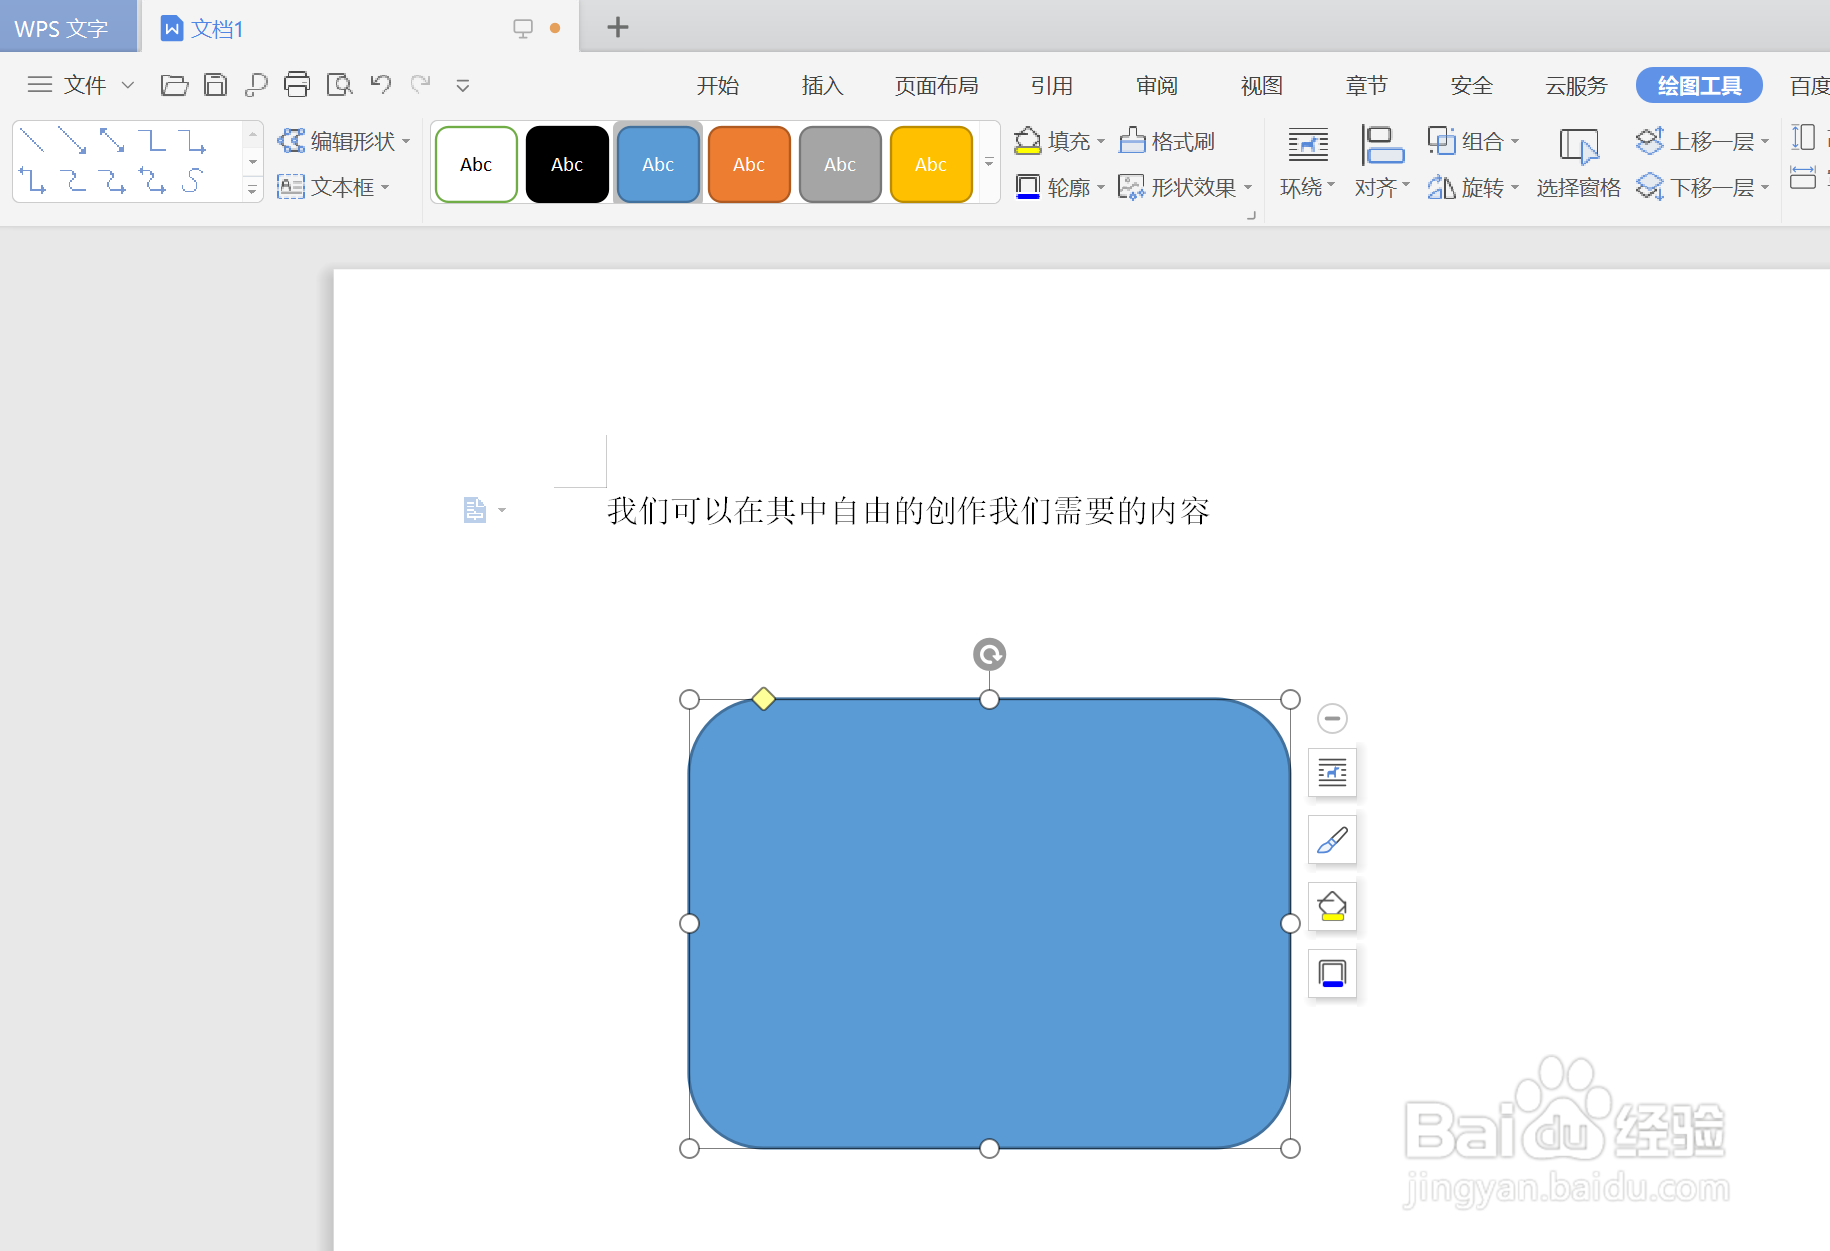Select the S-shaped curve shape
The width and height of the screenshot is (1830, 1251).
pos(192,181)
